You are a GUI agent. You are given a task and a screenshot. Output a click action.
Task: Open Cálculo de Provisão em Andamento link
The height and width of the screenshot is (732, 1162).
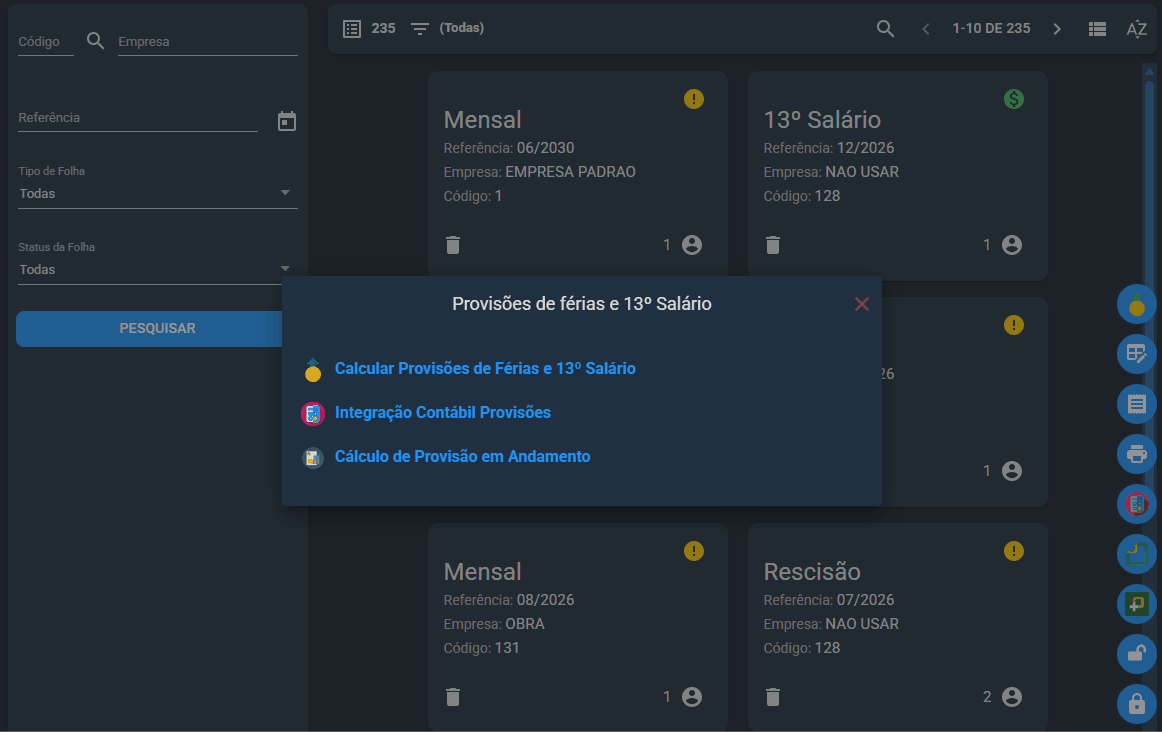pyautogui.click(x=462, y=456)
